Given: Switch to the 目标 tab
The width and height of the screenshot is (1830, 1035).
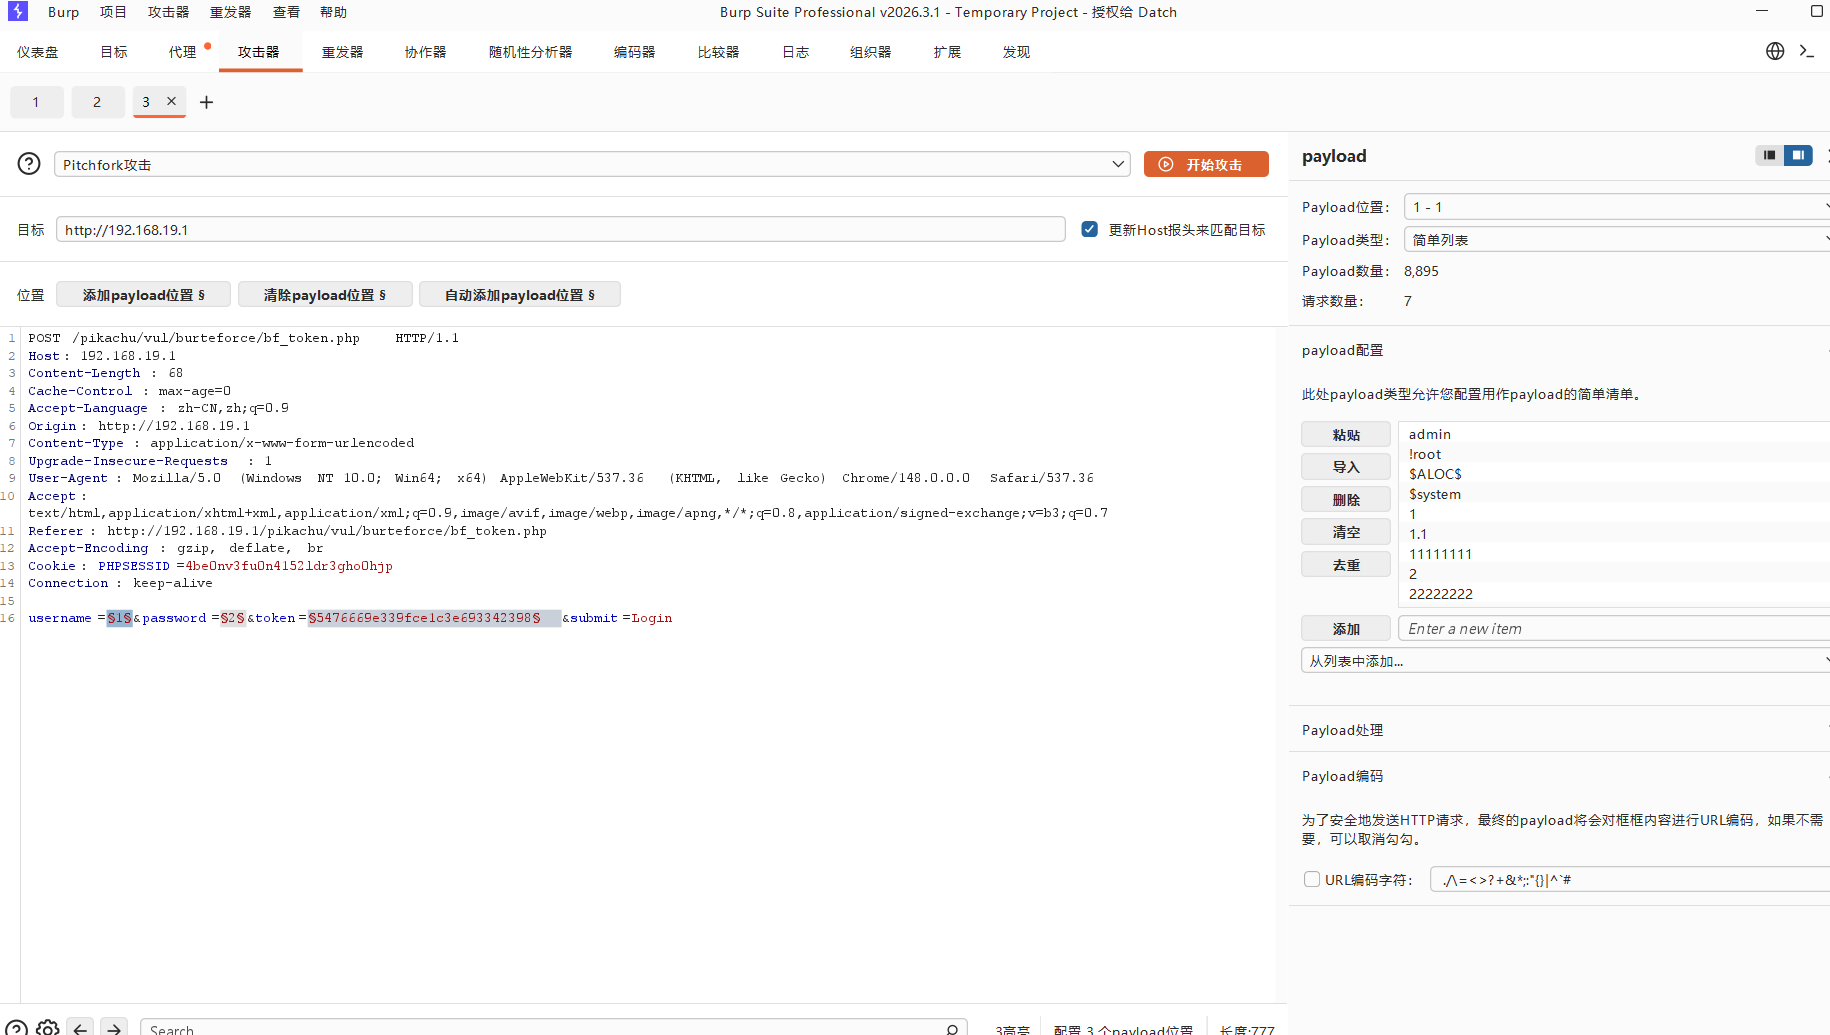Looking at the screenshot, I should coord(114,52).
